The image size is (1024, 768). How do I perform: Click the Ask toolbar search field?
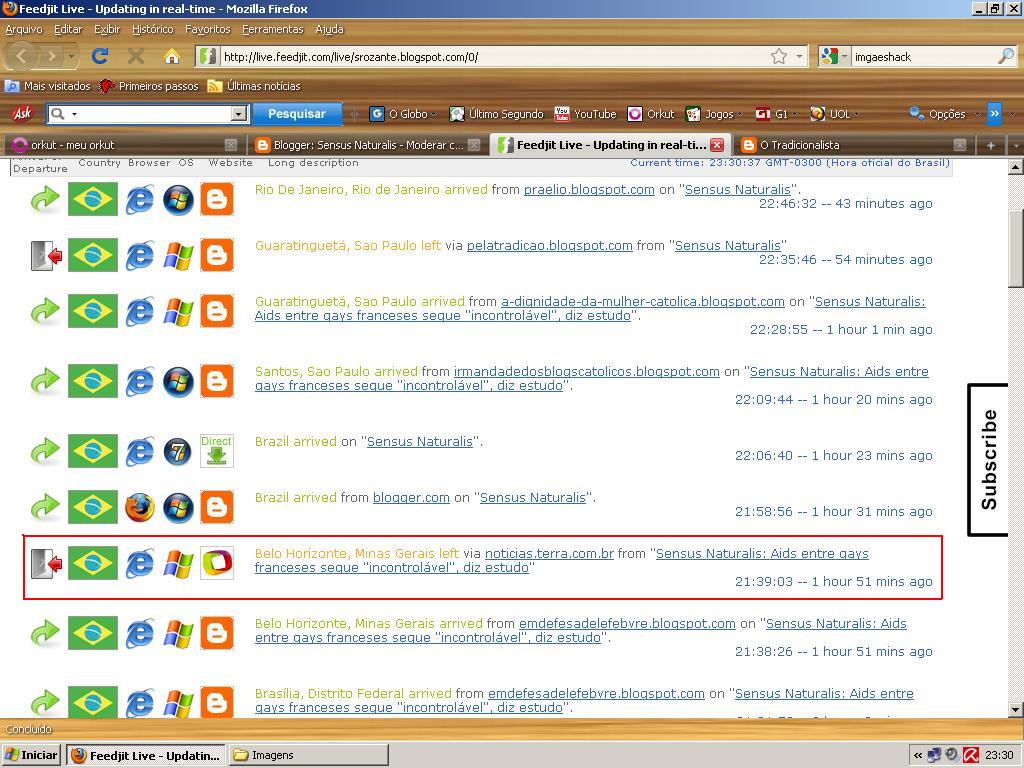pyautogui.click(x=147, y=114)
